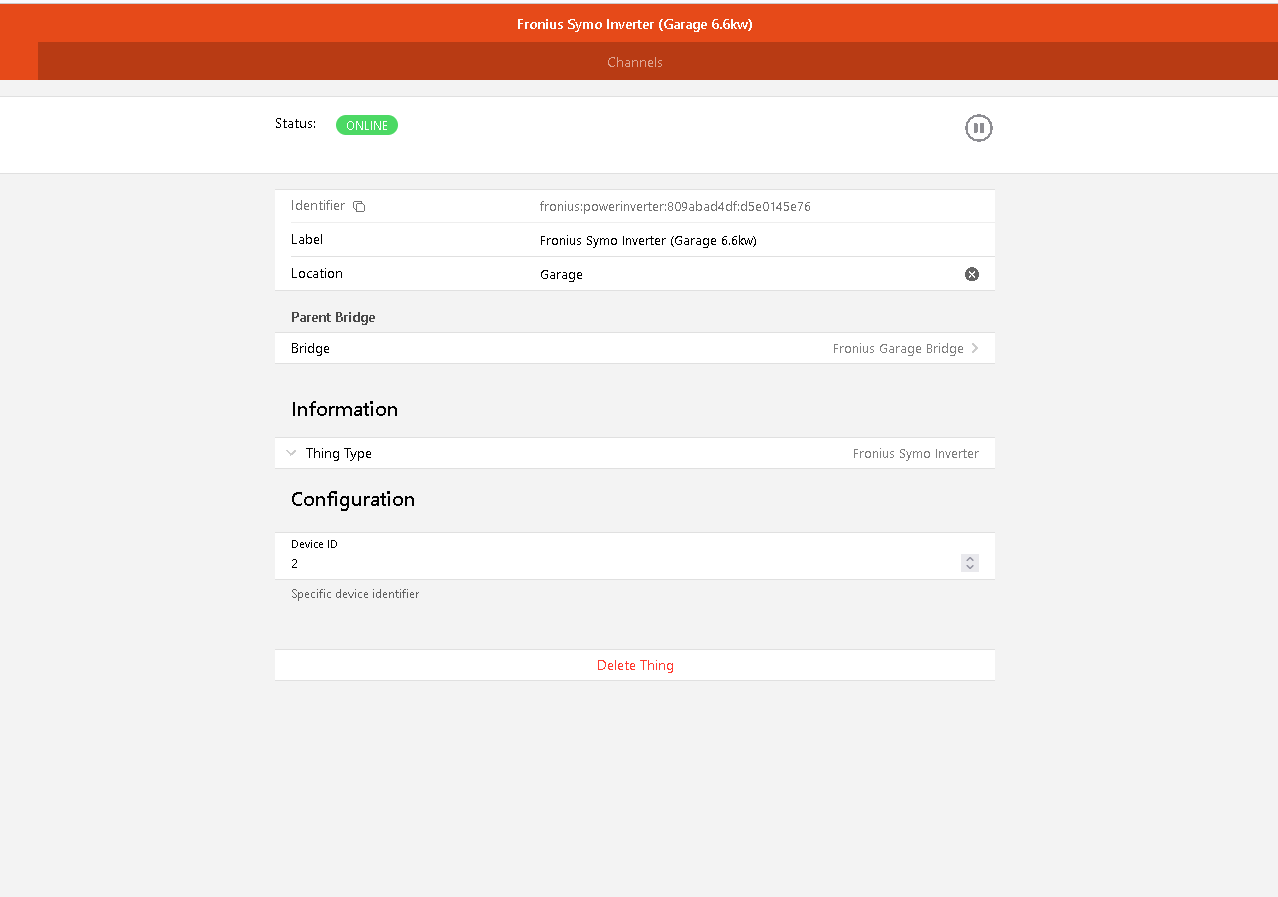Click the Device ID number field
The height and width of the screenshot is (897, 1278).
(625, 563)
